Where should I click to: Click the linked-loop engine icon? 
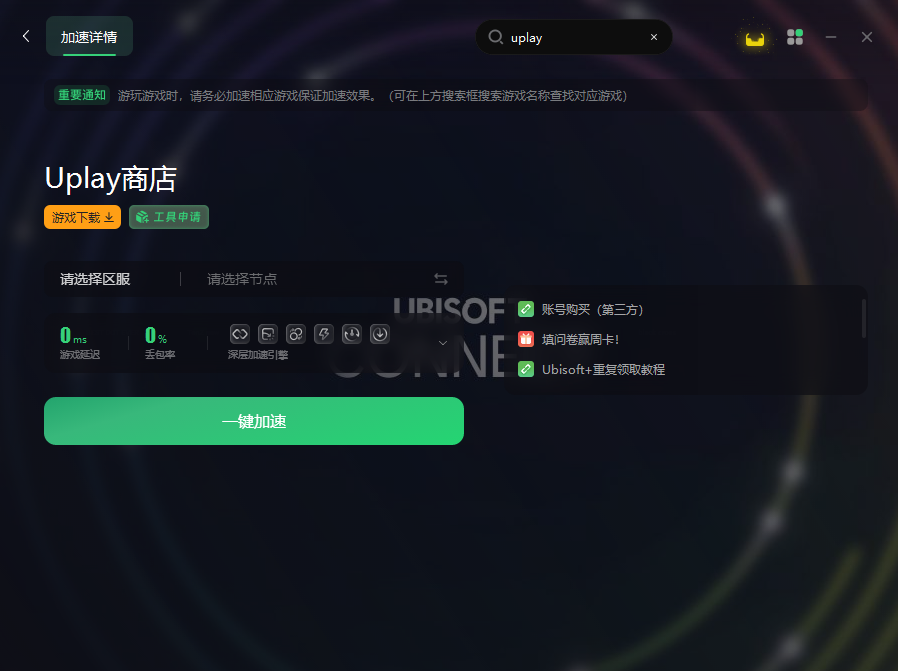click(x=240, y=334)
